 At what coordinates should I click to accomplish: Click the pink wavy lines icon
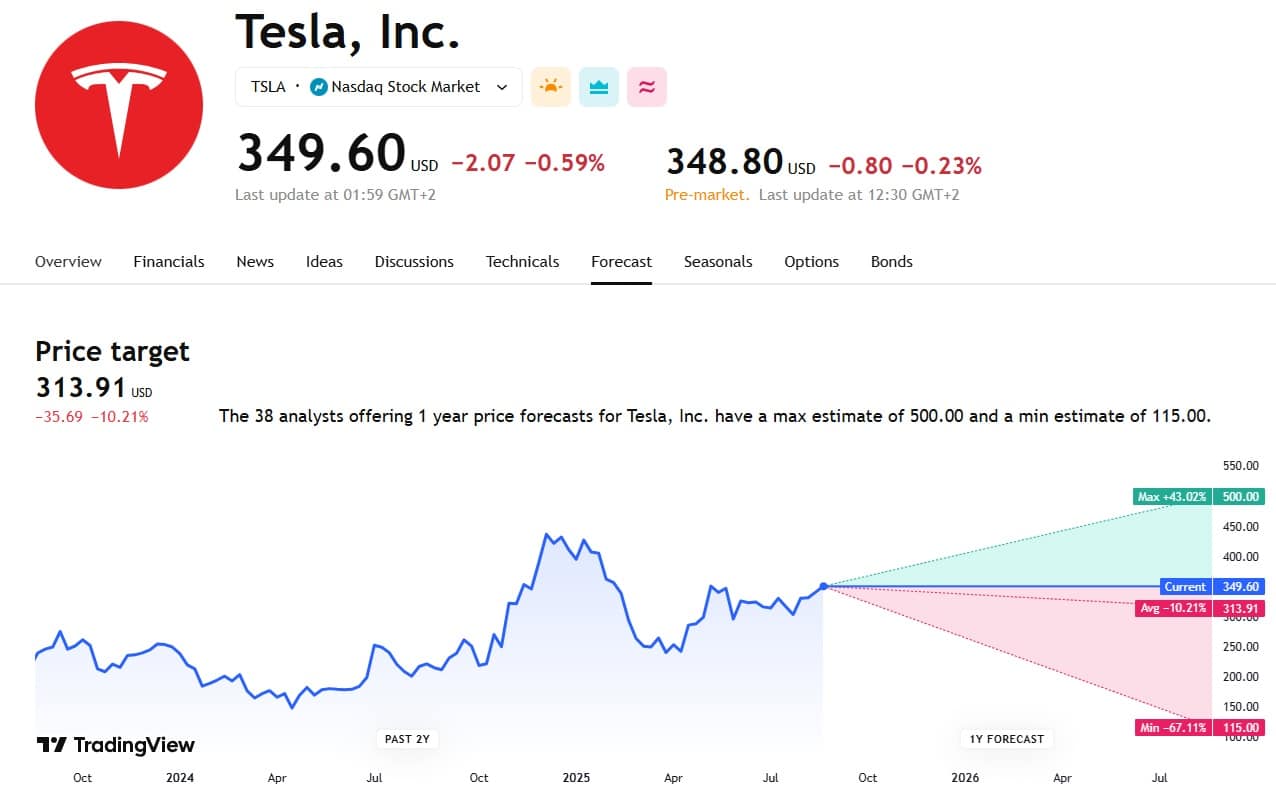pos(647,87)
